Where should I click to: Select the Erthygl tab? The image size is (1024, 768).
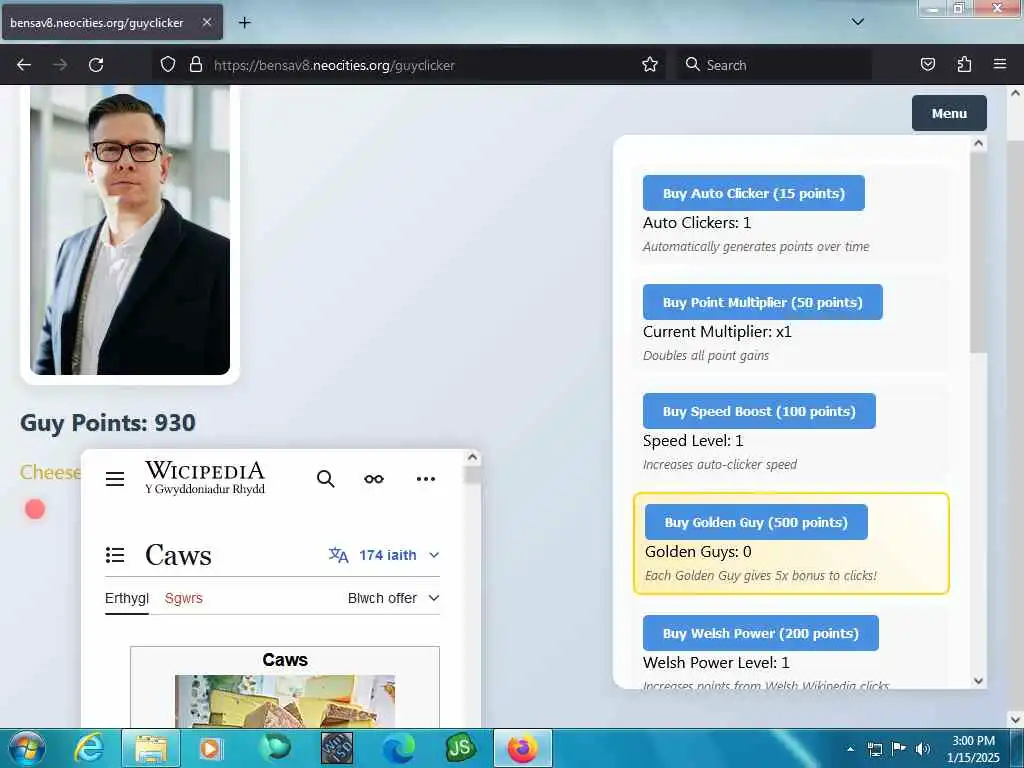click(127, 598)
